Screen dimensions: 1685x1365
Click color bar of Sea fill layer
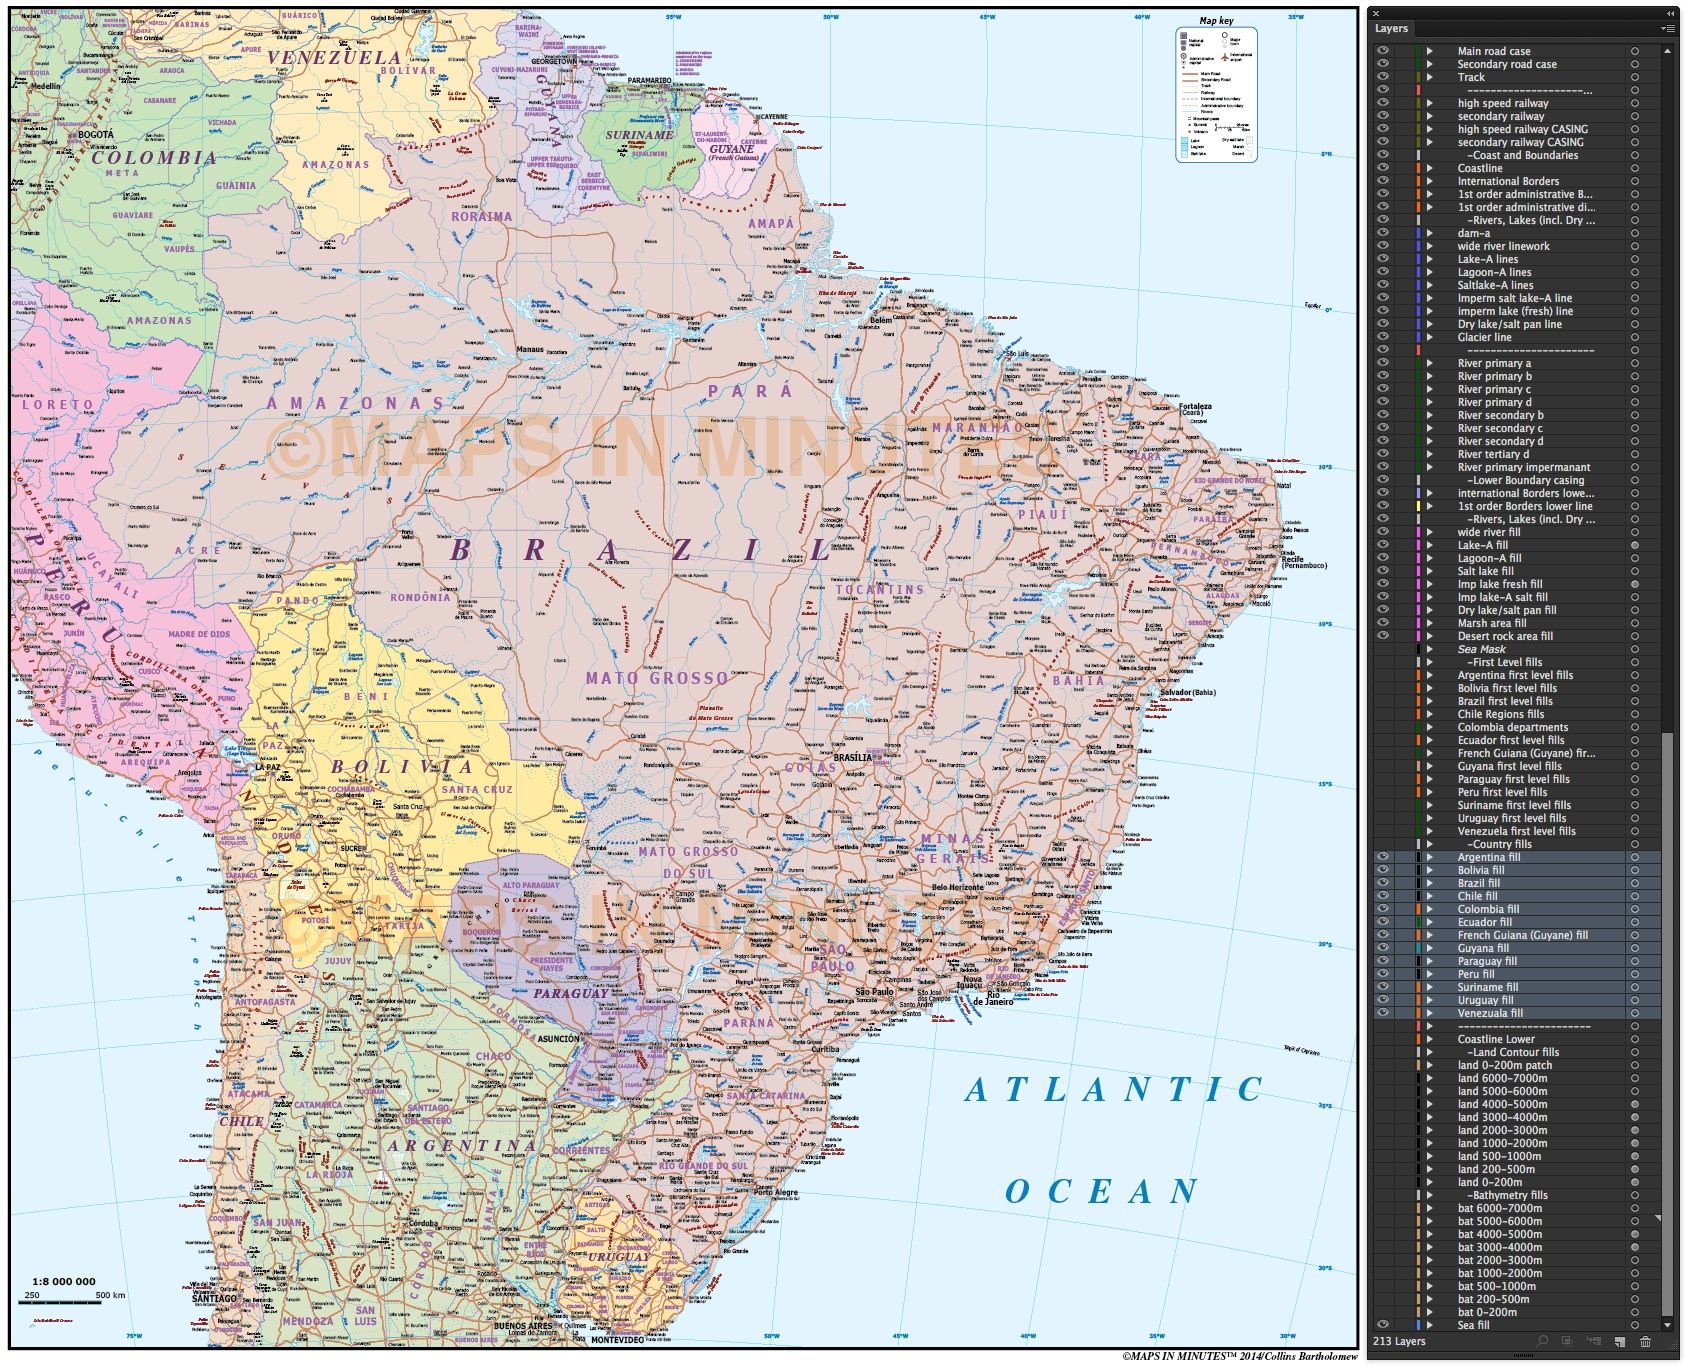(x=1418, y=1325)
